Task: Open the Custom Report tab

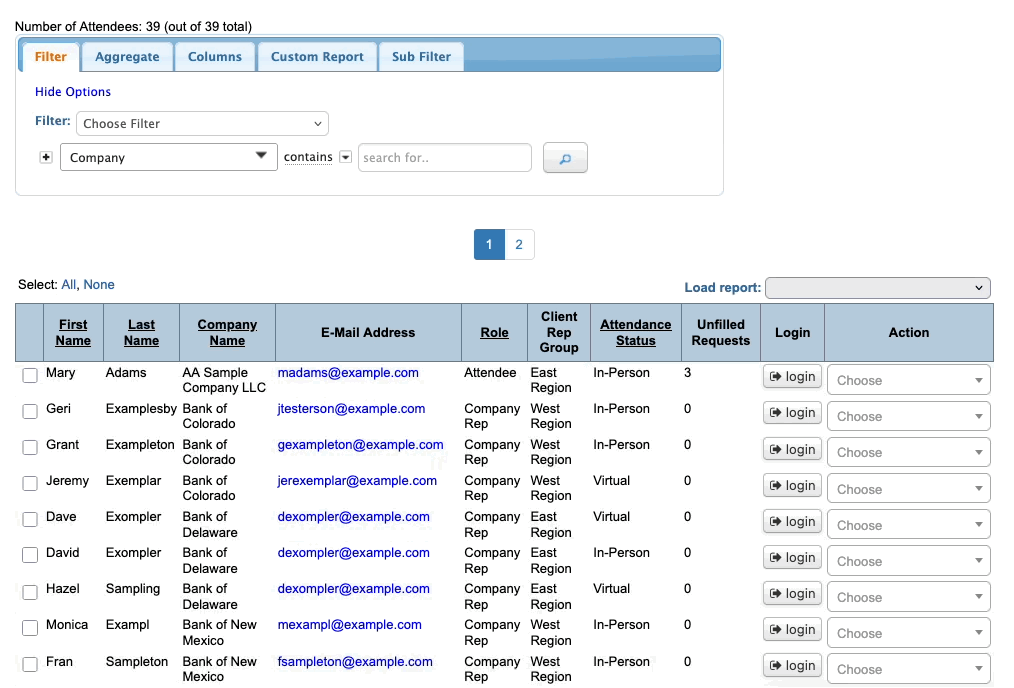Action: coord(317,57)
